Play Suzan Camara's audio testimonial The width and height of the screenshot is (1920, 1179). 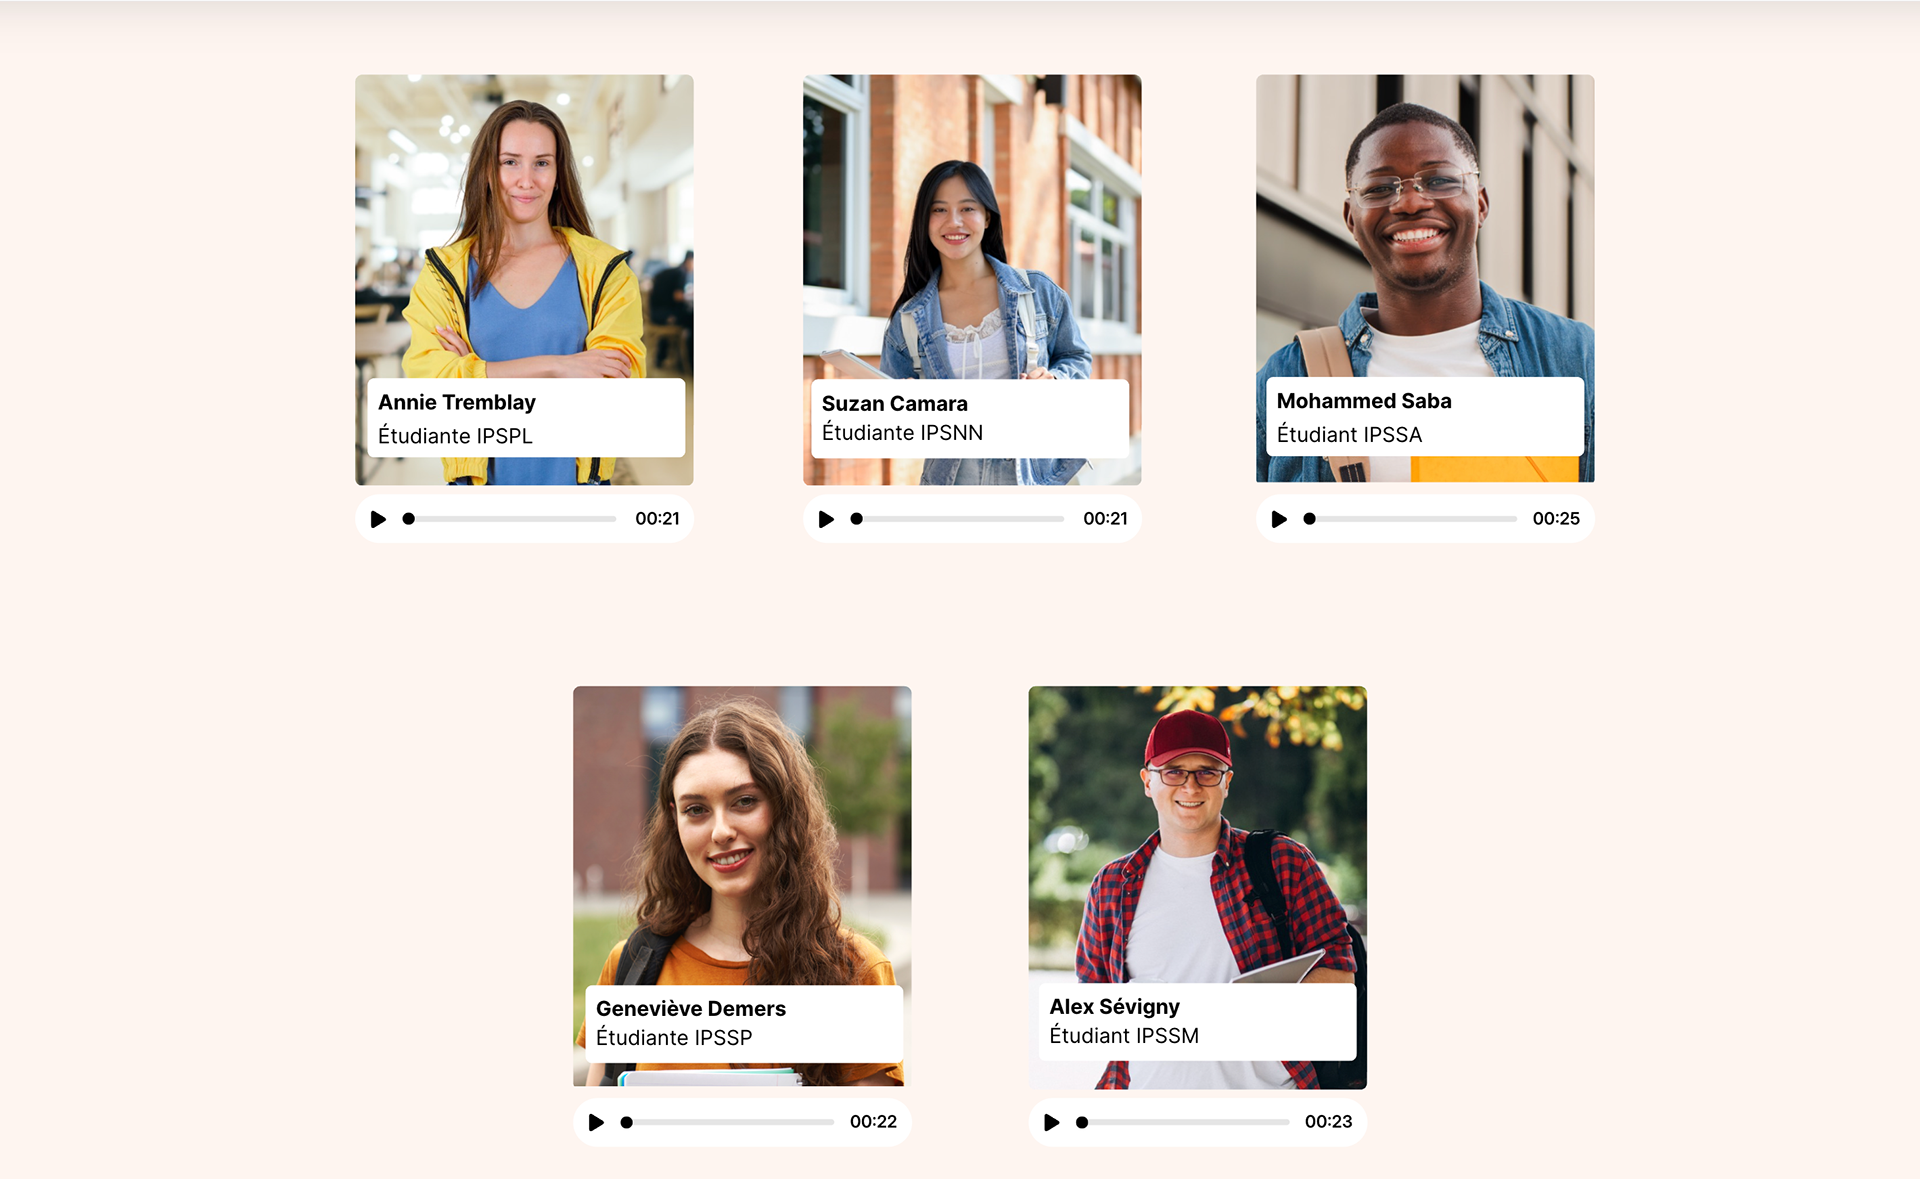coord(826,519)
